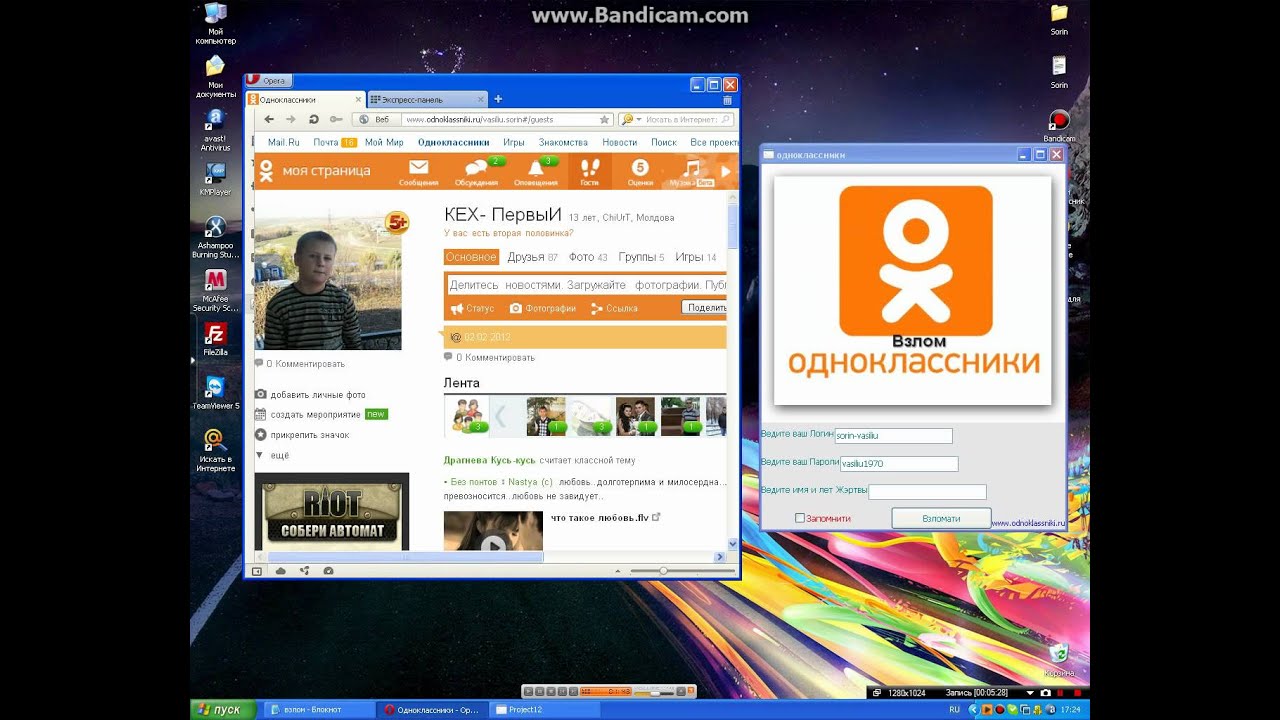Play the что такое любовь video thumbnail
Image resolution: width=1280 pixels, height=720 pixels.
(493, 531)
